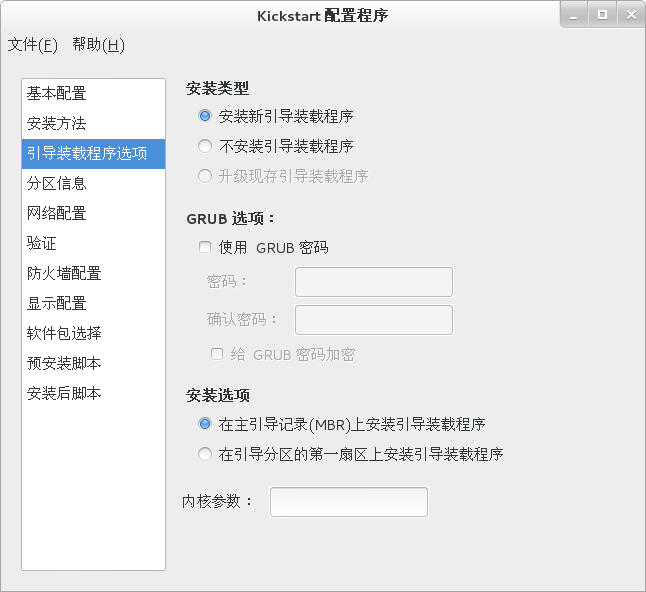The image size is (646, 592).
Task: Open the 网络配置 section
Action: [x=94, y=214]
